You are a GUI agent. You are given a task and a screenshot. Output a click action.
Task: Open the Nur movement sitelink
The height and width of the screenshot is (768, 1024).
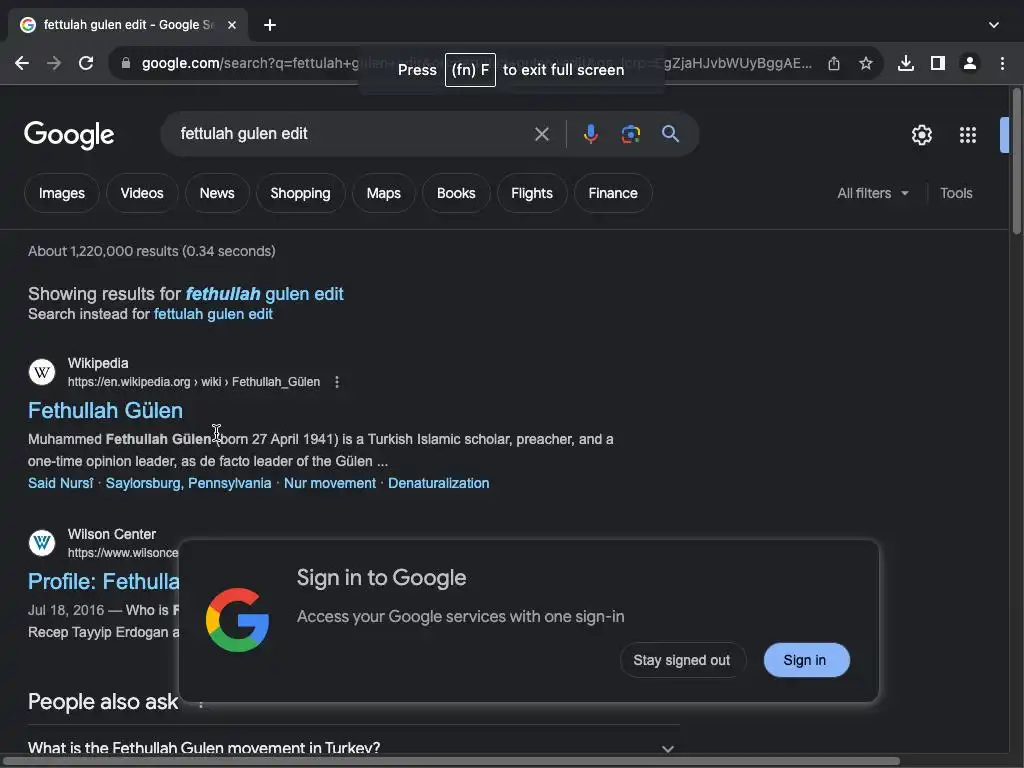coord(330,483)
